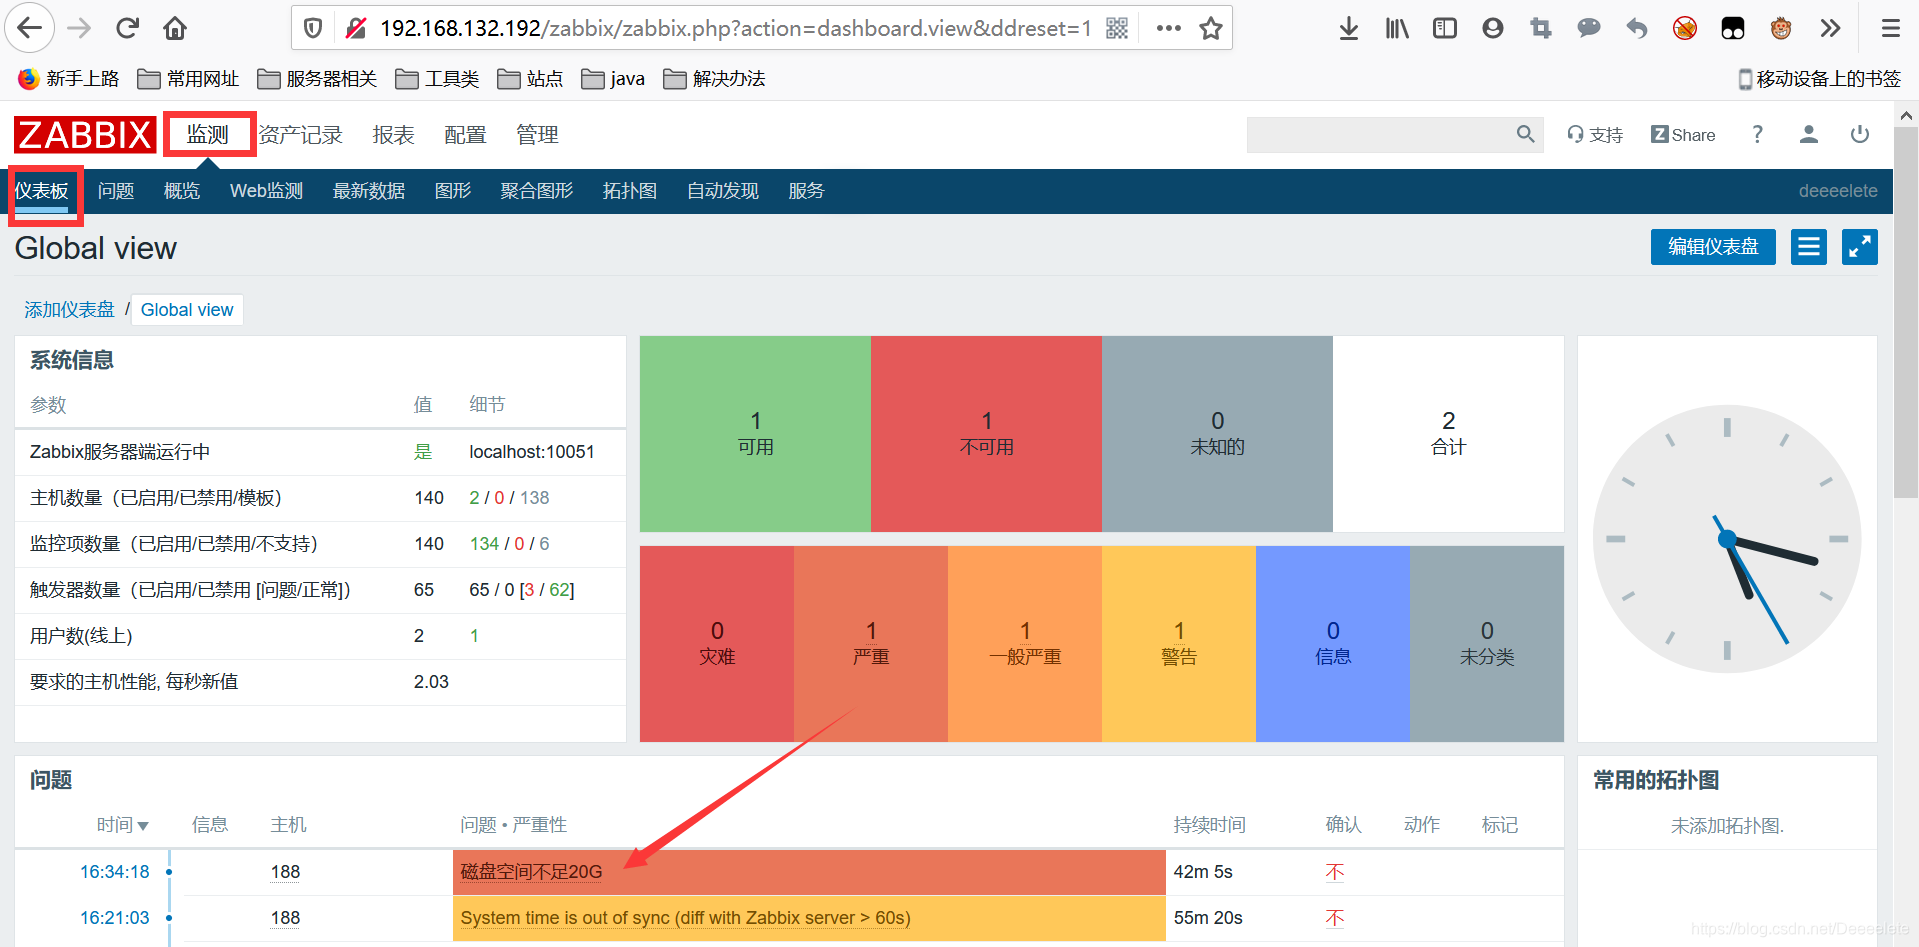Open problem time 16:21:03 link
Image resolution: width=1919 pixels, height=947 pixels.
(x=115, y=918)
